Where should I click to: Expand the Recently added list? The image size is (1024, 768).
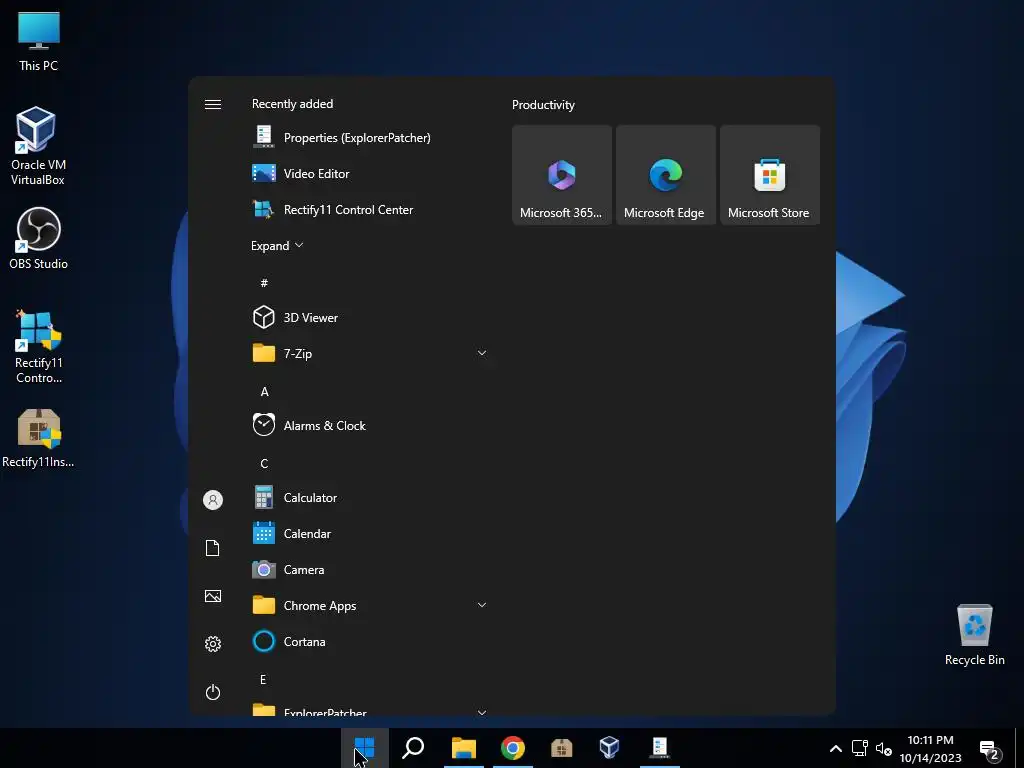click(x=278, y=246)
